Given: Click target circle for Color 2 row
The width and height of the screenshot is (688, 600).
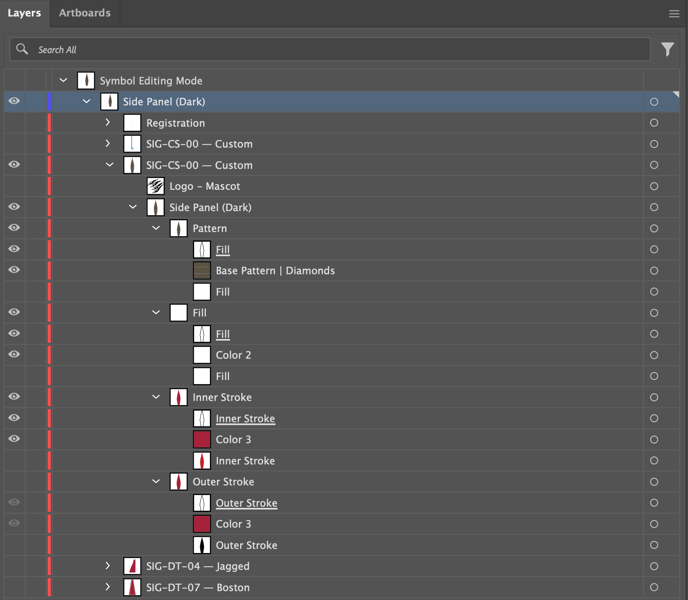Looking at the screenshot, I should (x=654, y=355).
